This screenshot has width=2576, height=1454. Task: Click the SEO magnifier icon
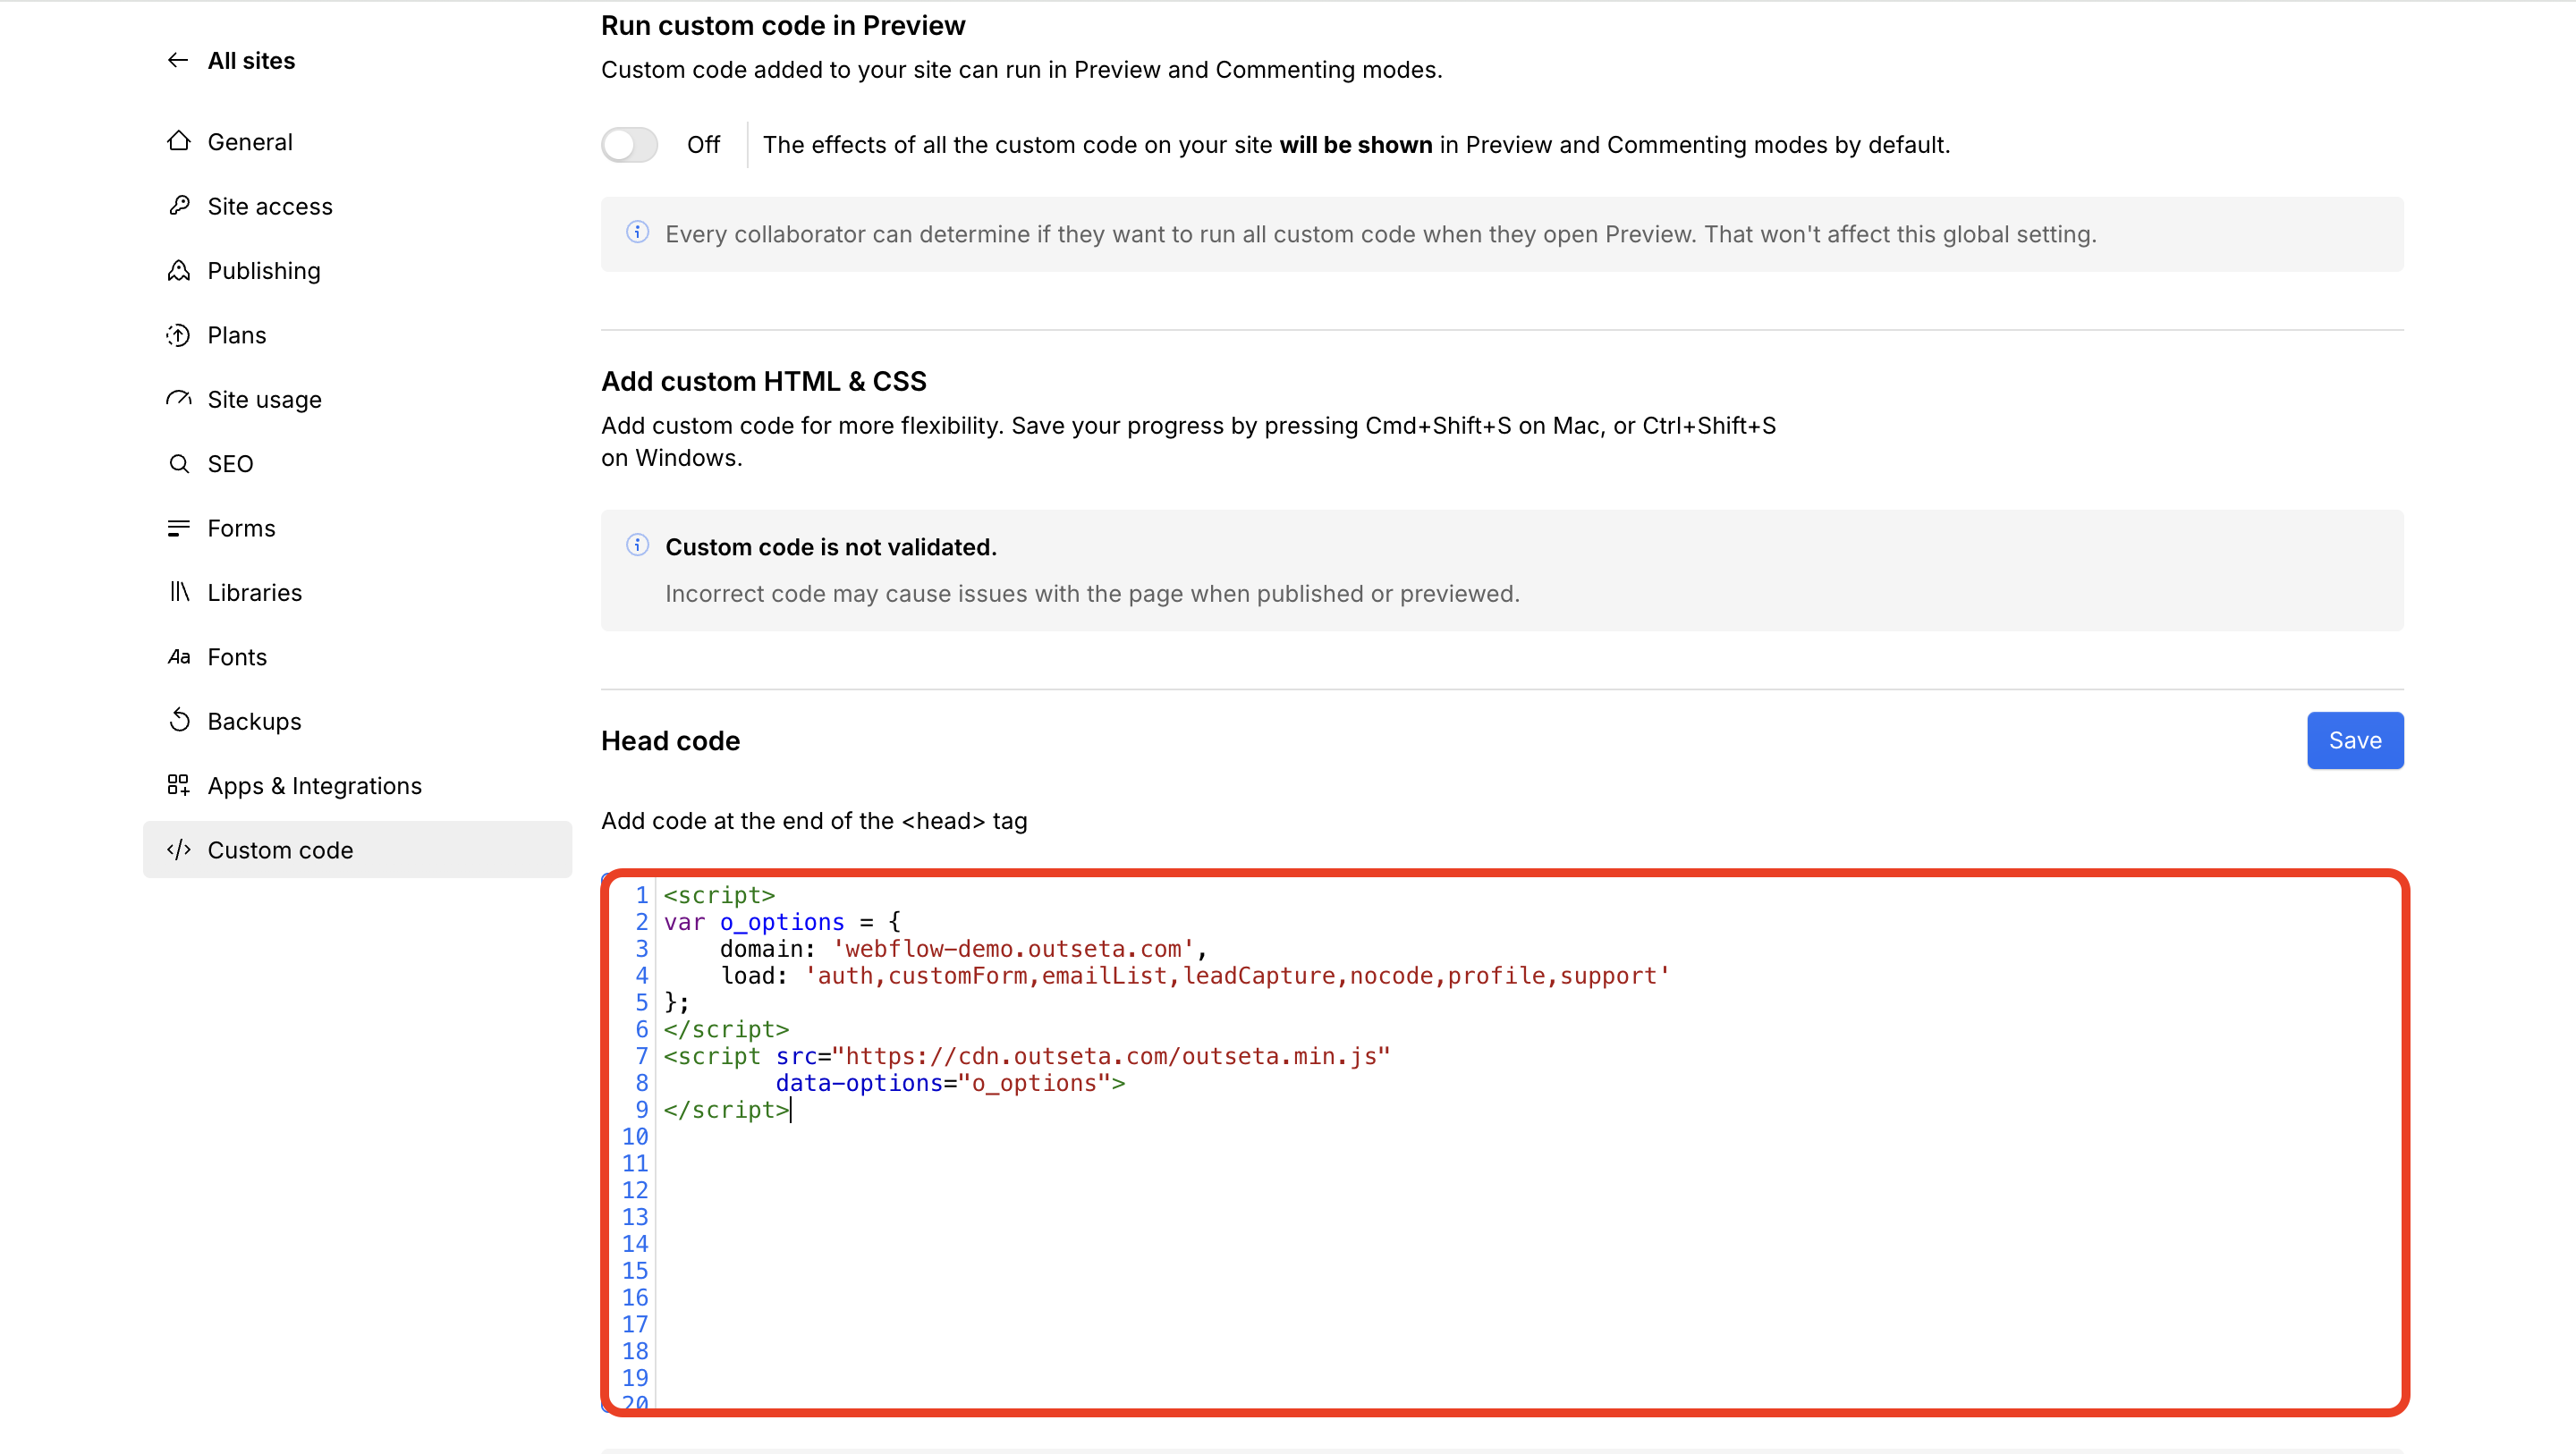178,464
